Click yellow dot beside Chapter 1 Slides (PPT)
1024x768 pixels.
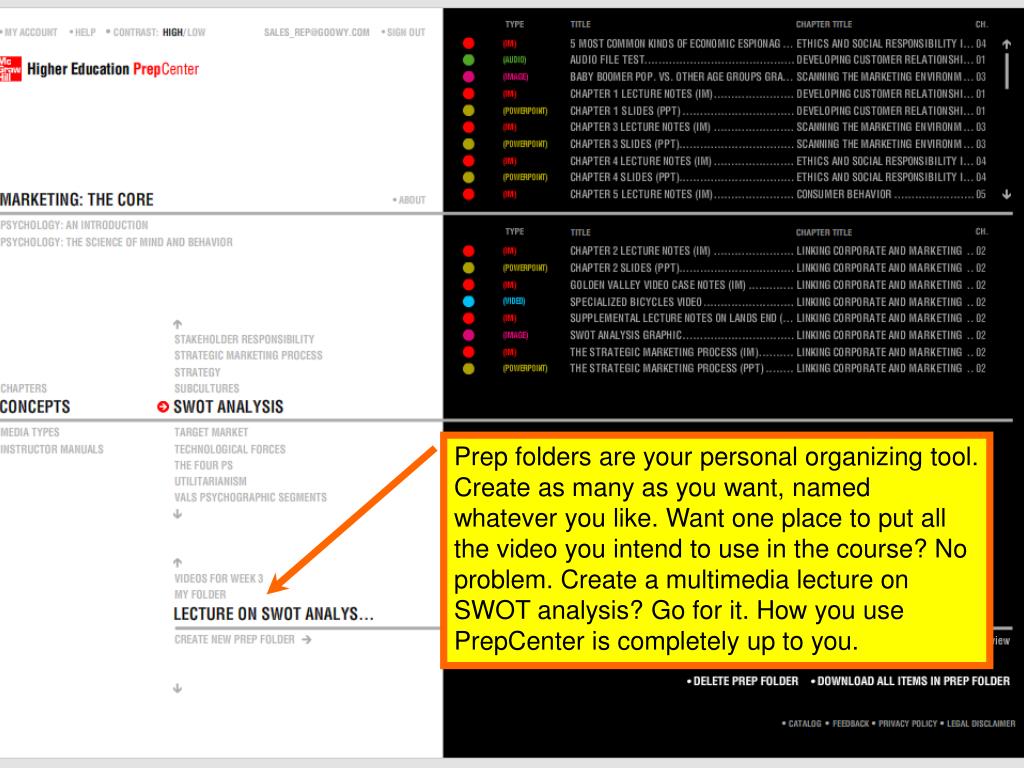point(468,110)
